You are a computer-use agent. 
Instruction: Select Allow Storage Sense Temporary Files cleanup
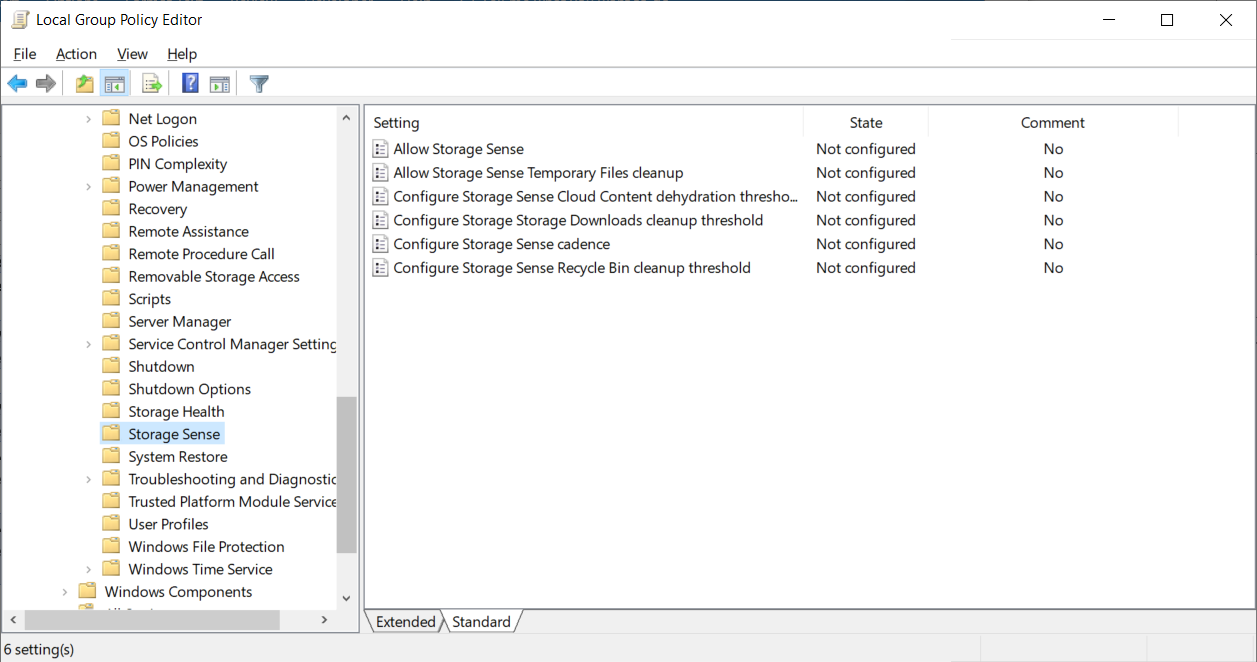(x=538, y=173)
